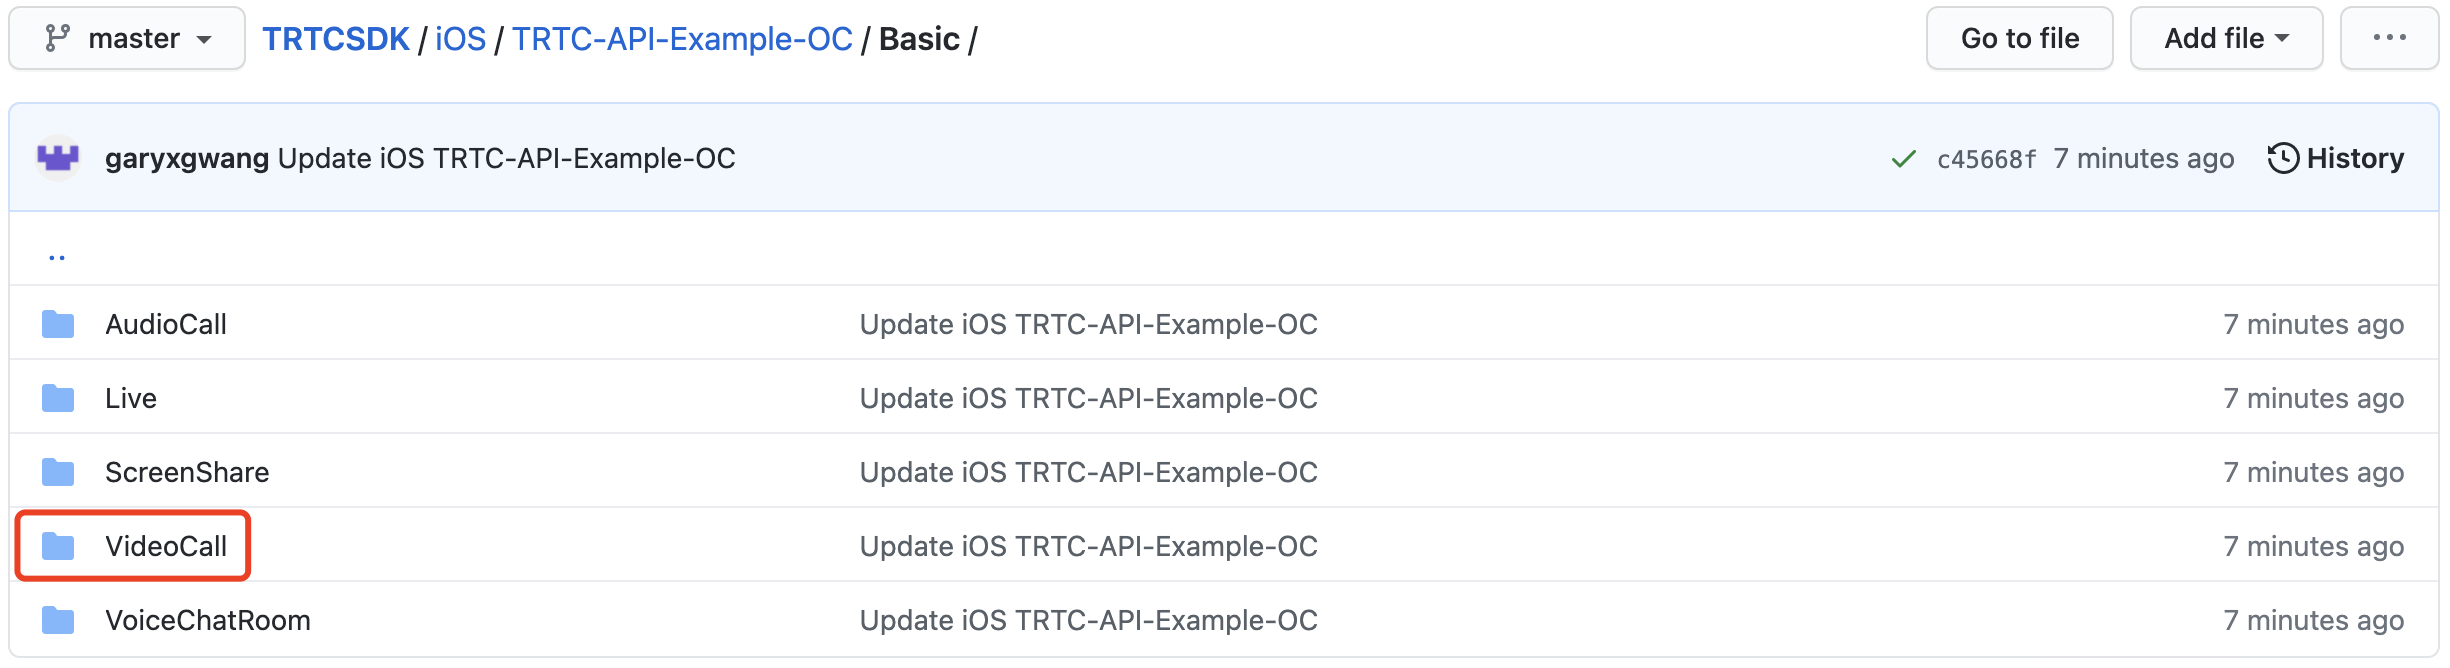Viewport: 2450px width, 668px height.
Task: View commit History
Action: (x=2336, y=158)
